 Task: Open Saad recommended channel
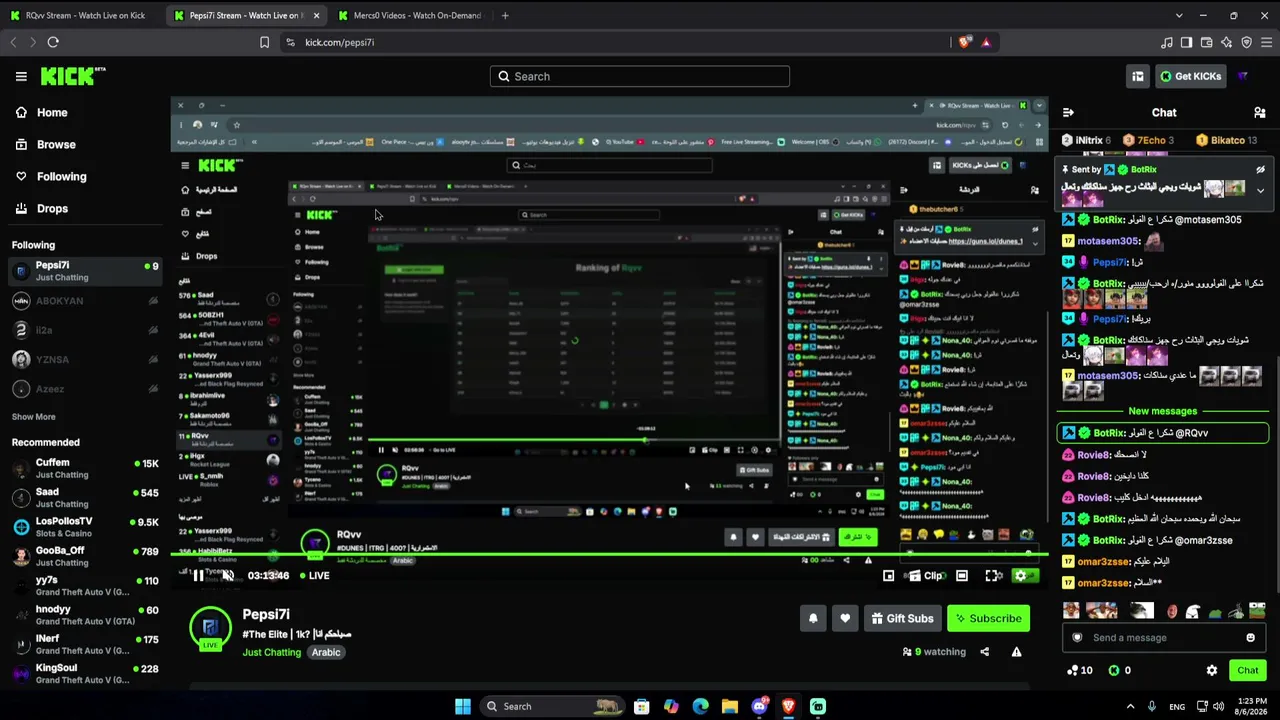(85, 497)
